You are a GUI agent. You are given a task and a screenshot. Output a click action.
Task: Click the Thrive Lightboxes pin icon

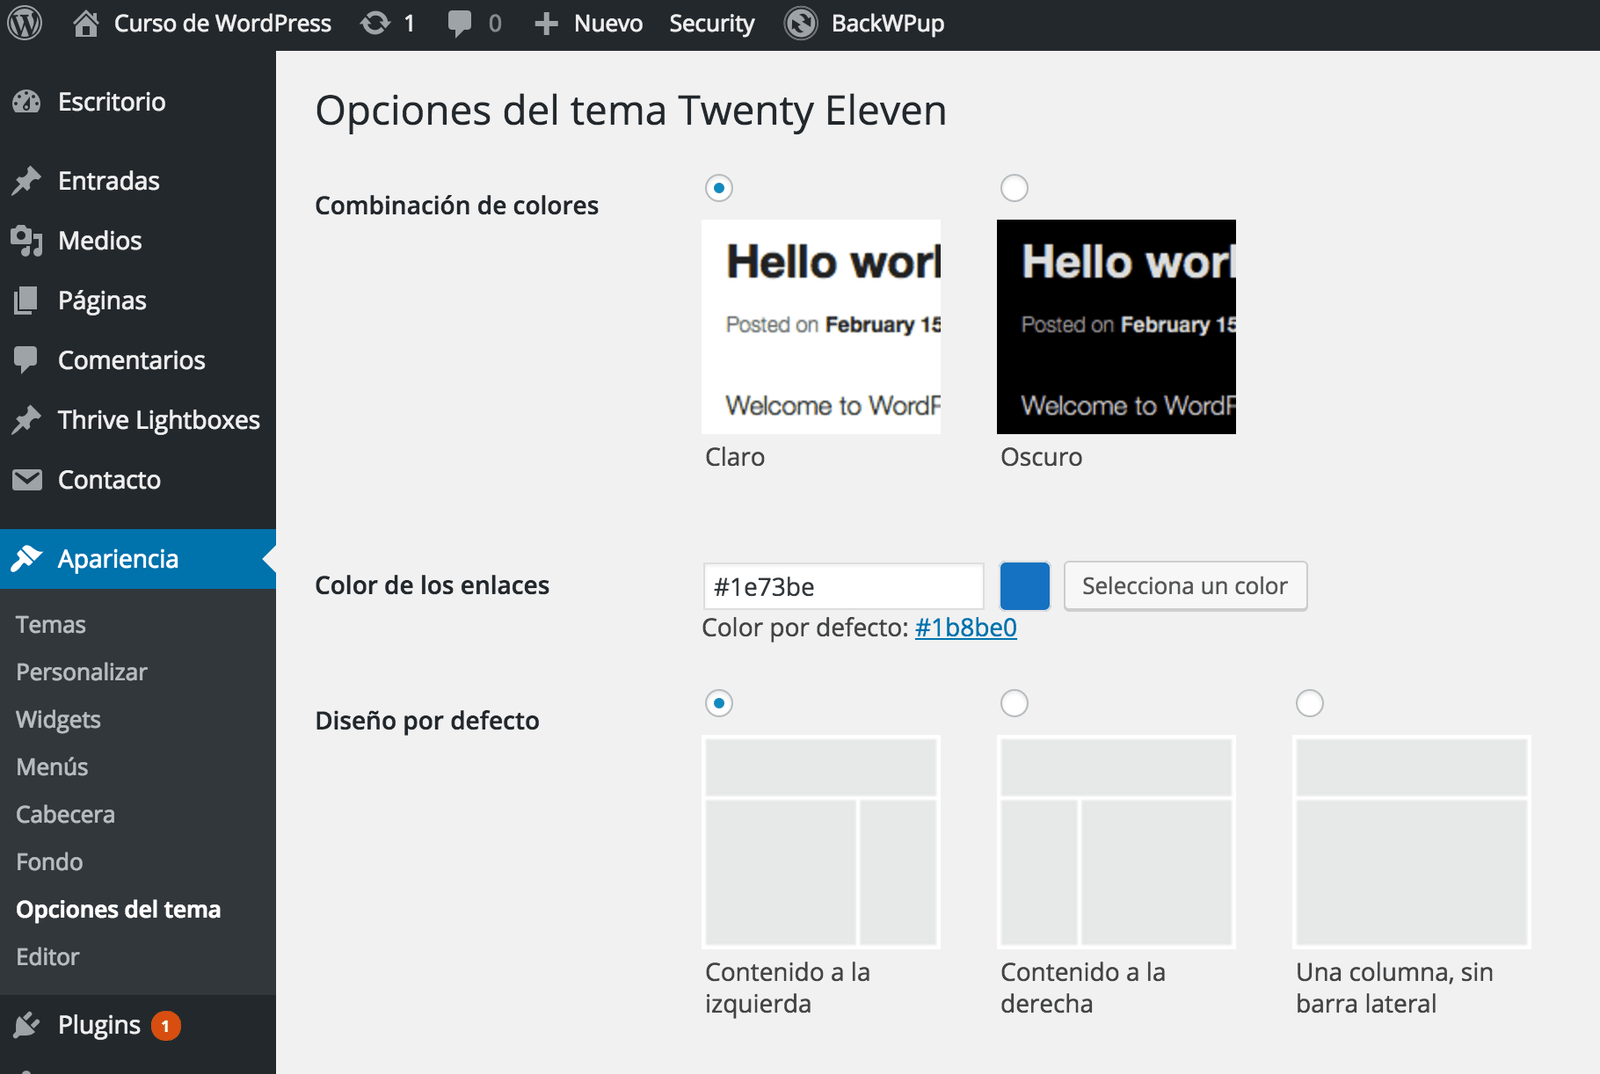[x=27, y=420]
